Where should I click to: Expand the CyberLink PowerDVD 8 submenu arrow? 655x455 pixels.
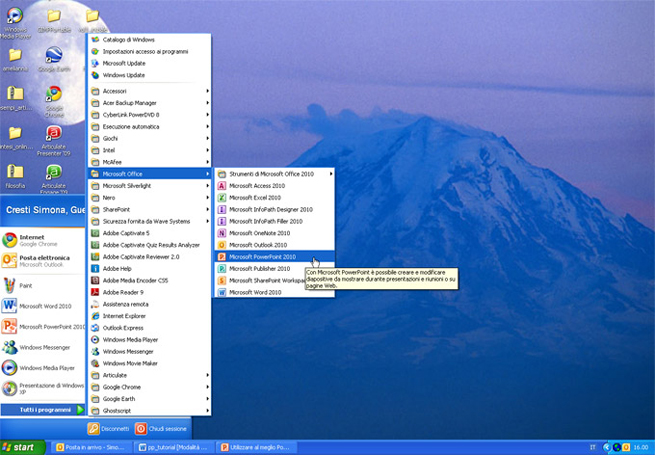pyautogui.click(x=207, y=114)
